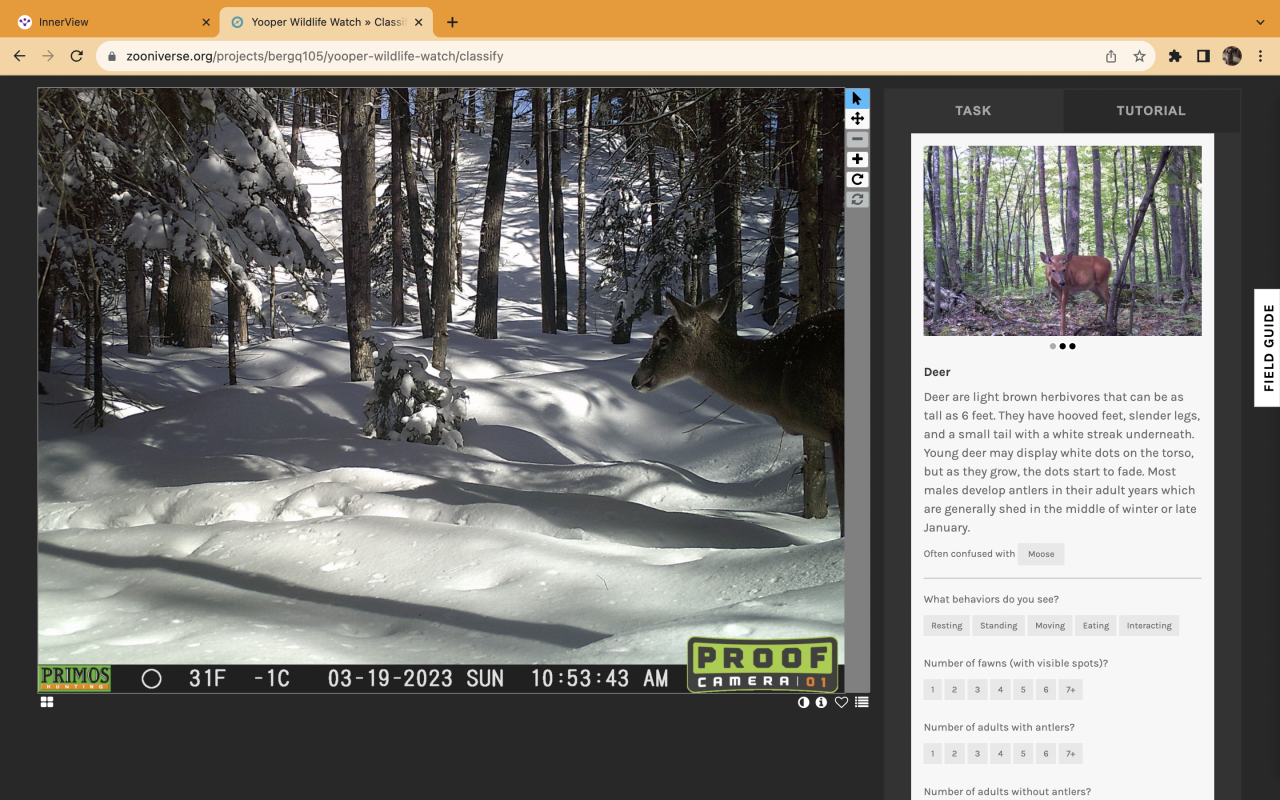Choose 7+ for adults with antlers
Viewport: 1280px width, 800px height.
1070,754
